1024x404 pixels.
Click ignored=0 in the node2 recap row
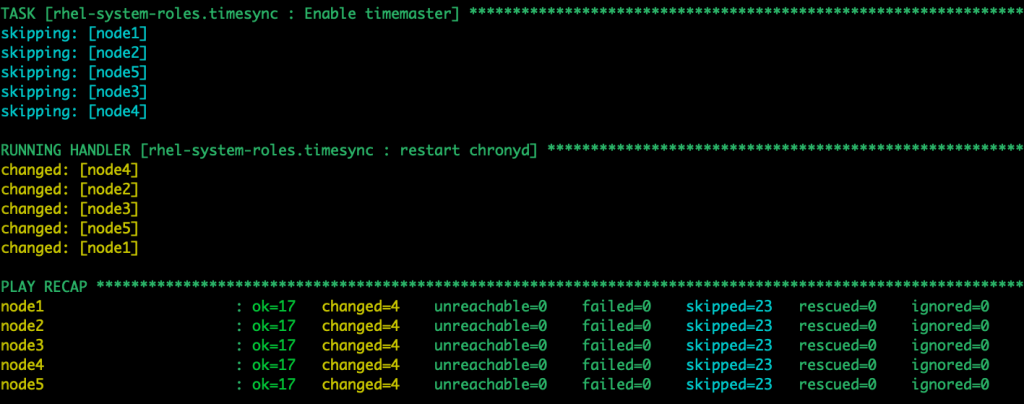pyautogui.click(x=950, y=326)
